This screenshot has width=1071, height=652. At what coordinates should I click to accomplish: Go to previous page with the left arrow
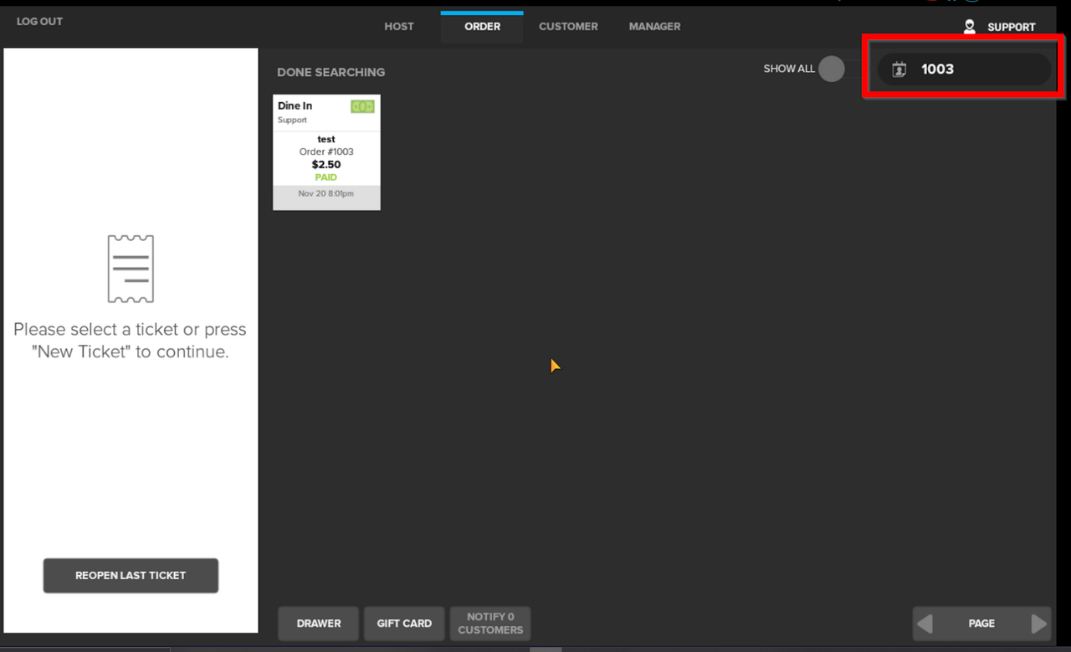[926, 624]
